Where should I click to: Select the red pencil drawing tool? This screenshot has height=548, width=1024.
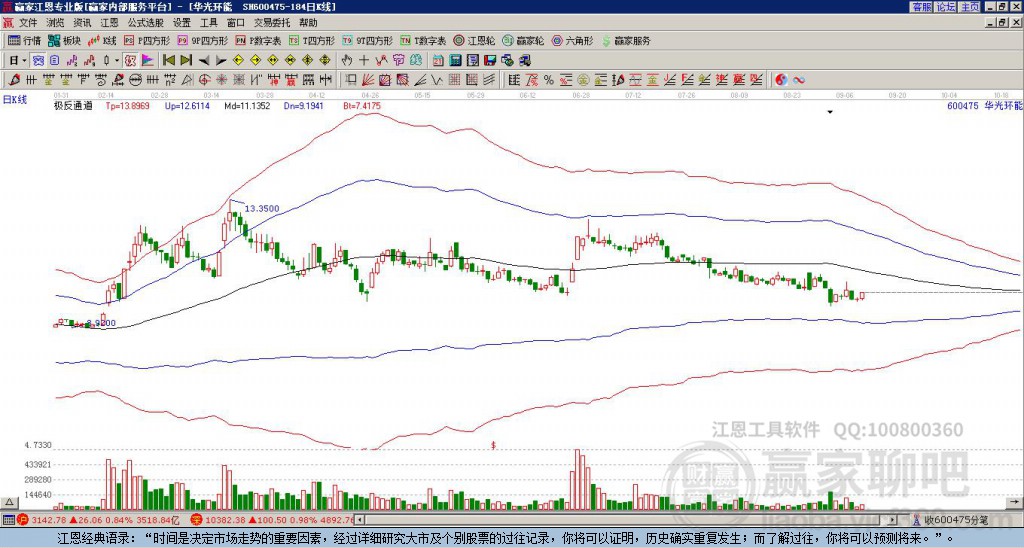(14, 80)
